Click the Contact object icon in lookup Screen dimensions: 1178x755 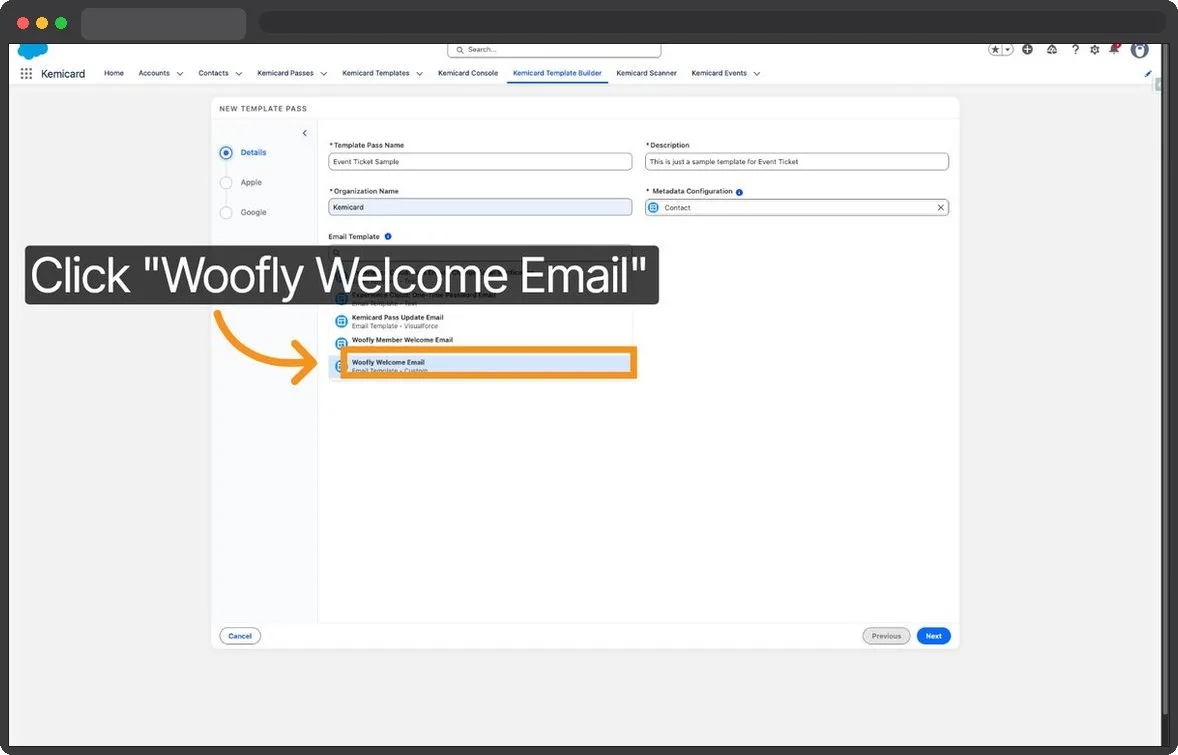[x=654, y=208]
